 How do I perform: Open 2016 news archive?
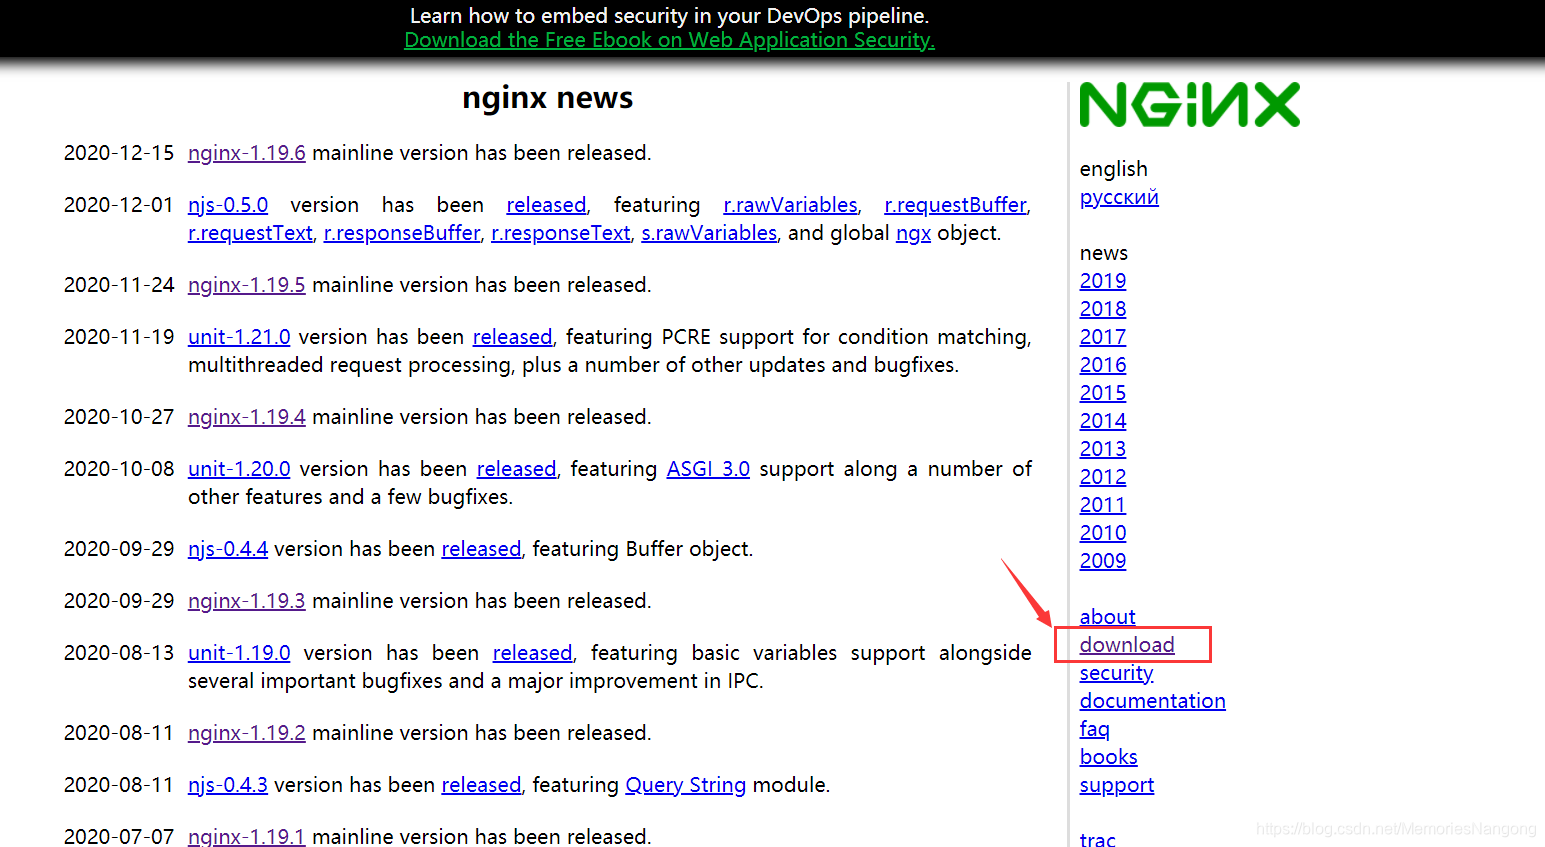[1103, 365]
